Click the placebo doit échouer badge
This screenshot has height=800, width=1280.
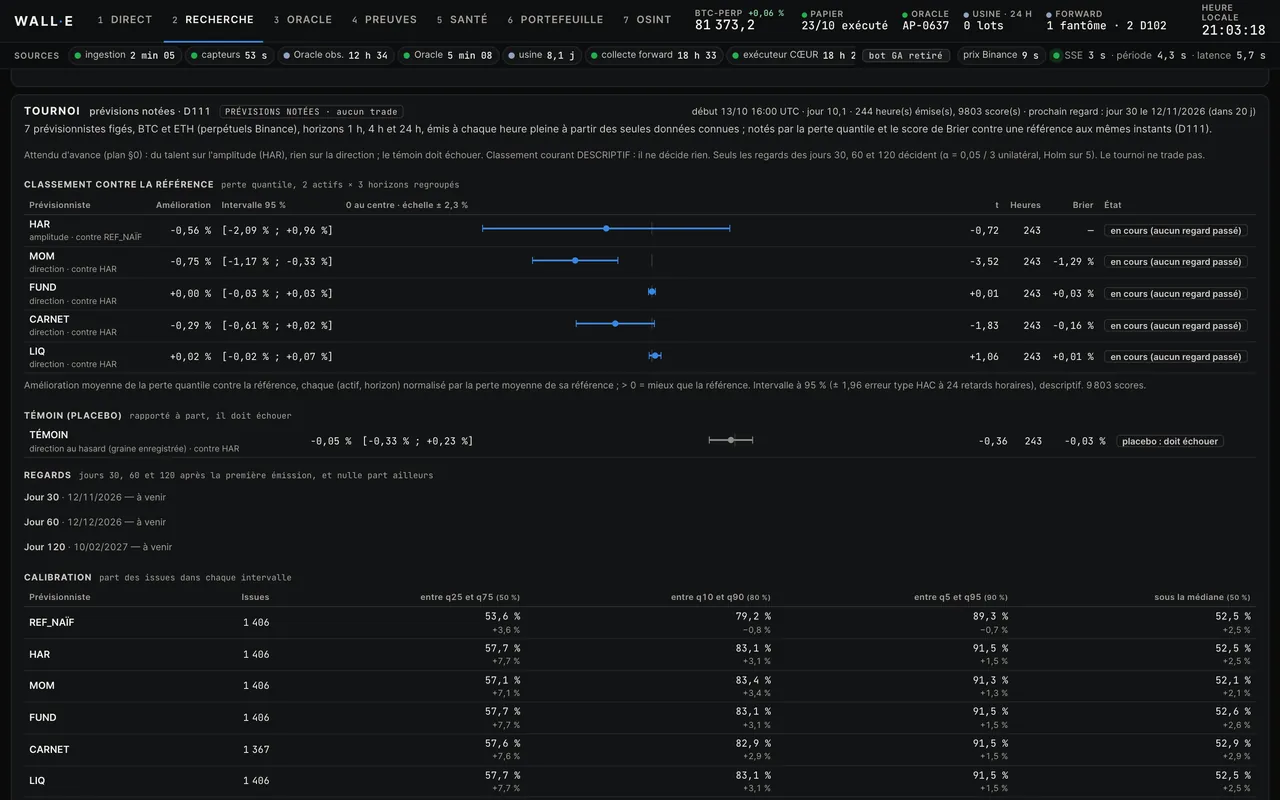pos(1170,441)
